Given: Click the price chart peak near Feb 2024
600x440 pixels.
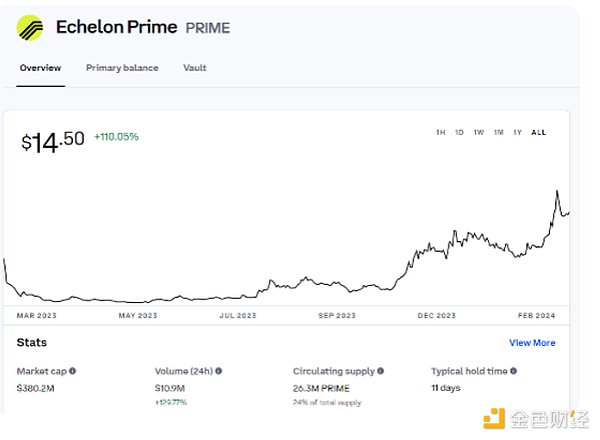Looking at the screenshot, I should [x=556, y=190].
